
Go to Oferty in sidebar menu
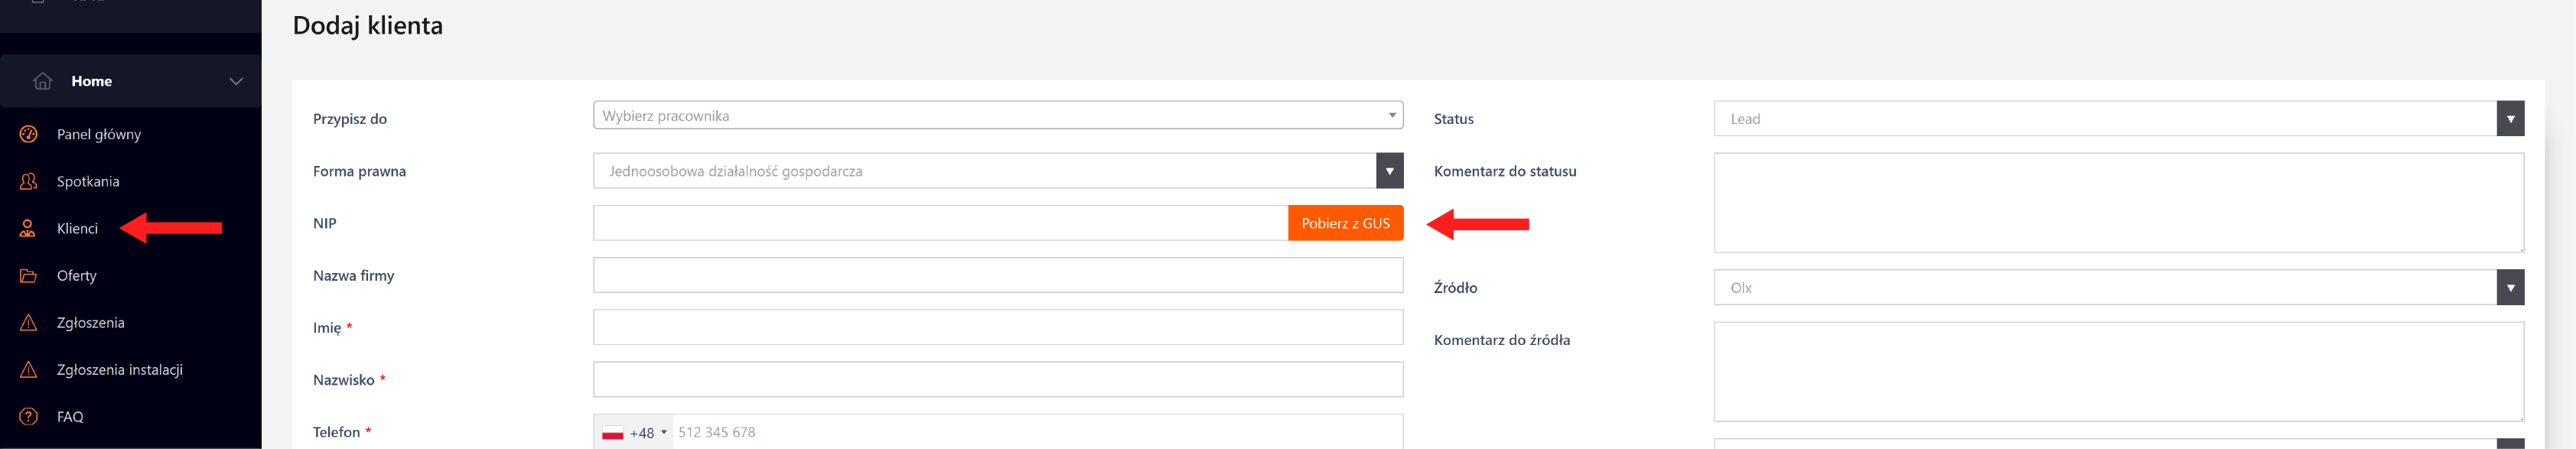77,275
